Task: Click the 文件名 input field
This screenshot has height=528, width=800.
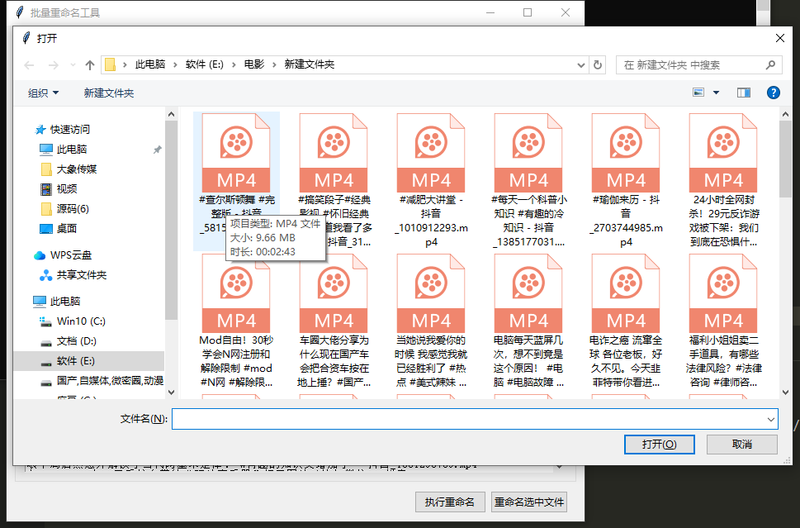Action: point(468,419)
